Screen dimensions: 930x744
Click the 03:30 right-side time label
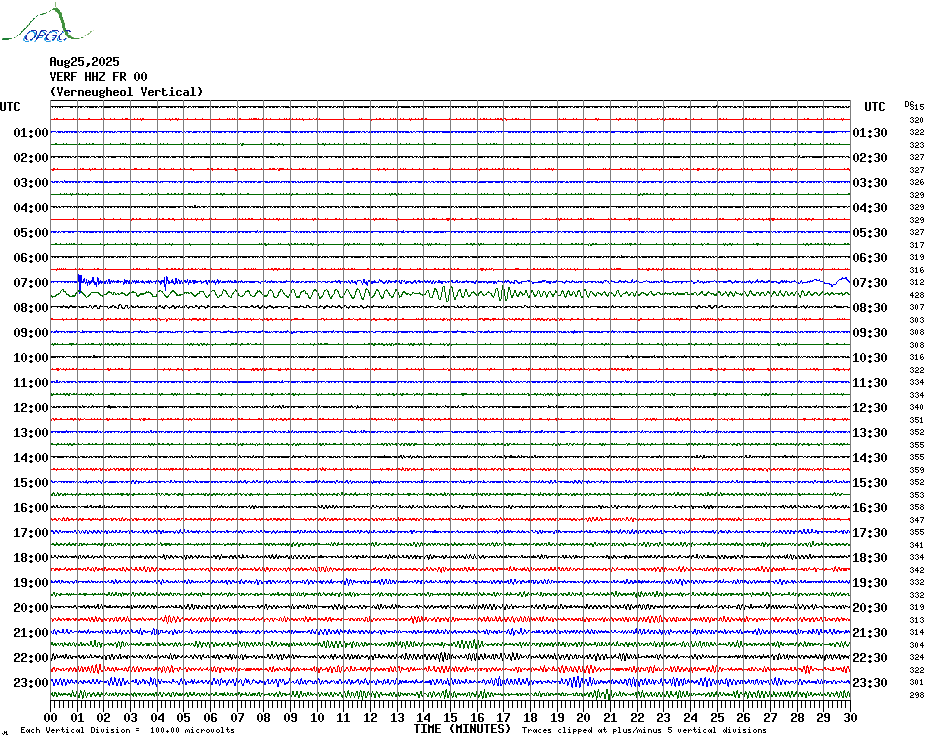tap(870, 183)
